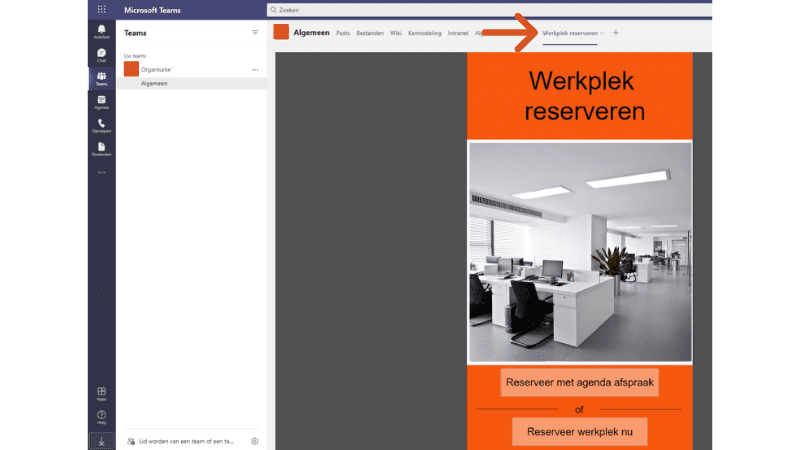
Task: Open the app launcher waffle icon
Action: coord(102,9)
